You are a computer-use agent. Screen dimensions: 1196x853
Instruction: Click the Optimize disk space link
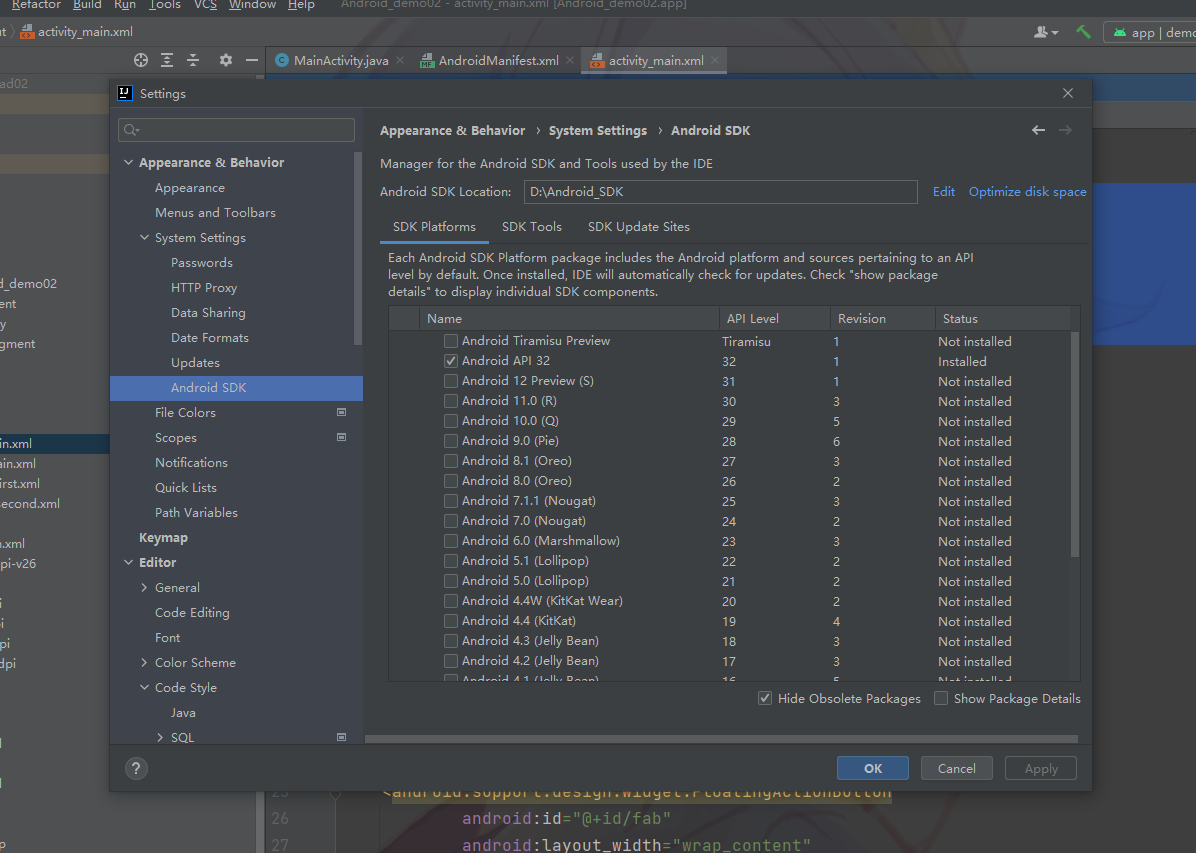pyautogui.click(x=1027, y=192)
